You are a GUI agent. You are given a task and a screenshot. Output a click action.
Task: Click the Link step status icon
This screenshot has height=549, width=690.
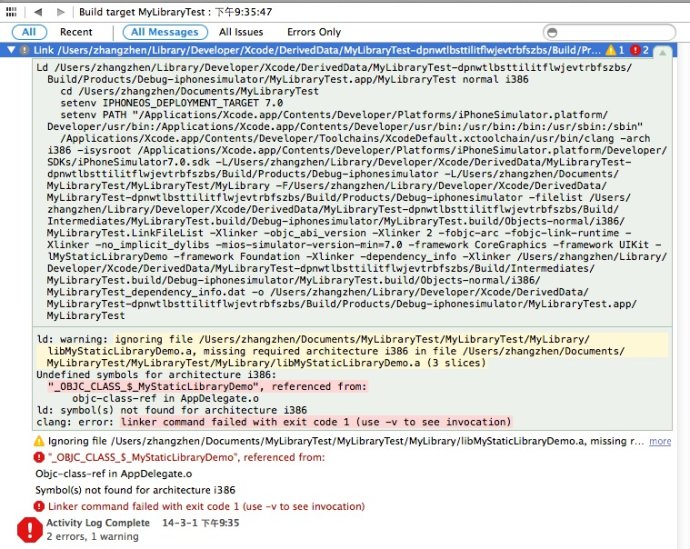tap(25, 50)
